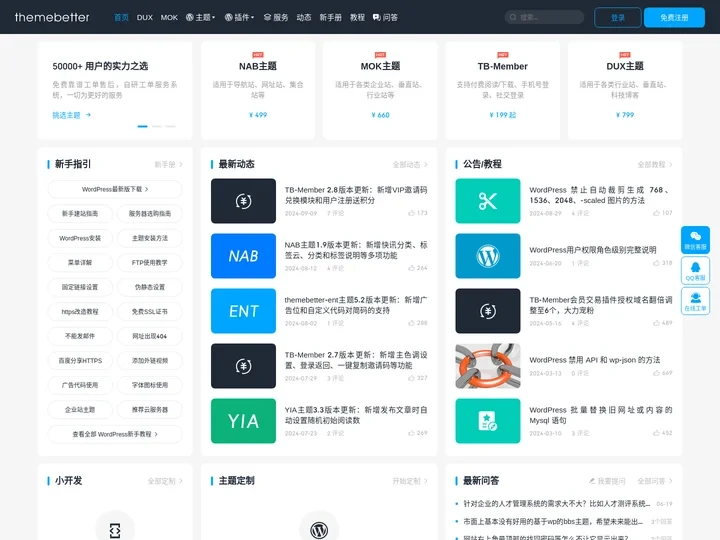Open 百度分享HTTPS guide pill
The height and width of the screenshot is (540, 720).
80,360
